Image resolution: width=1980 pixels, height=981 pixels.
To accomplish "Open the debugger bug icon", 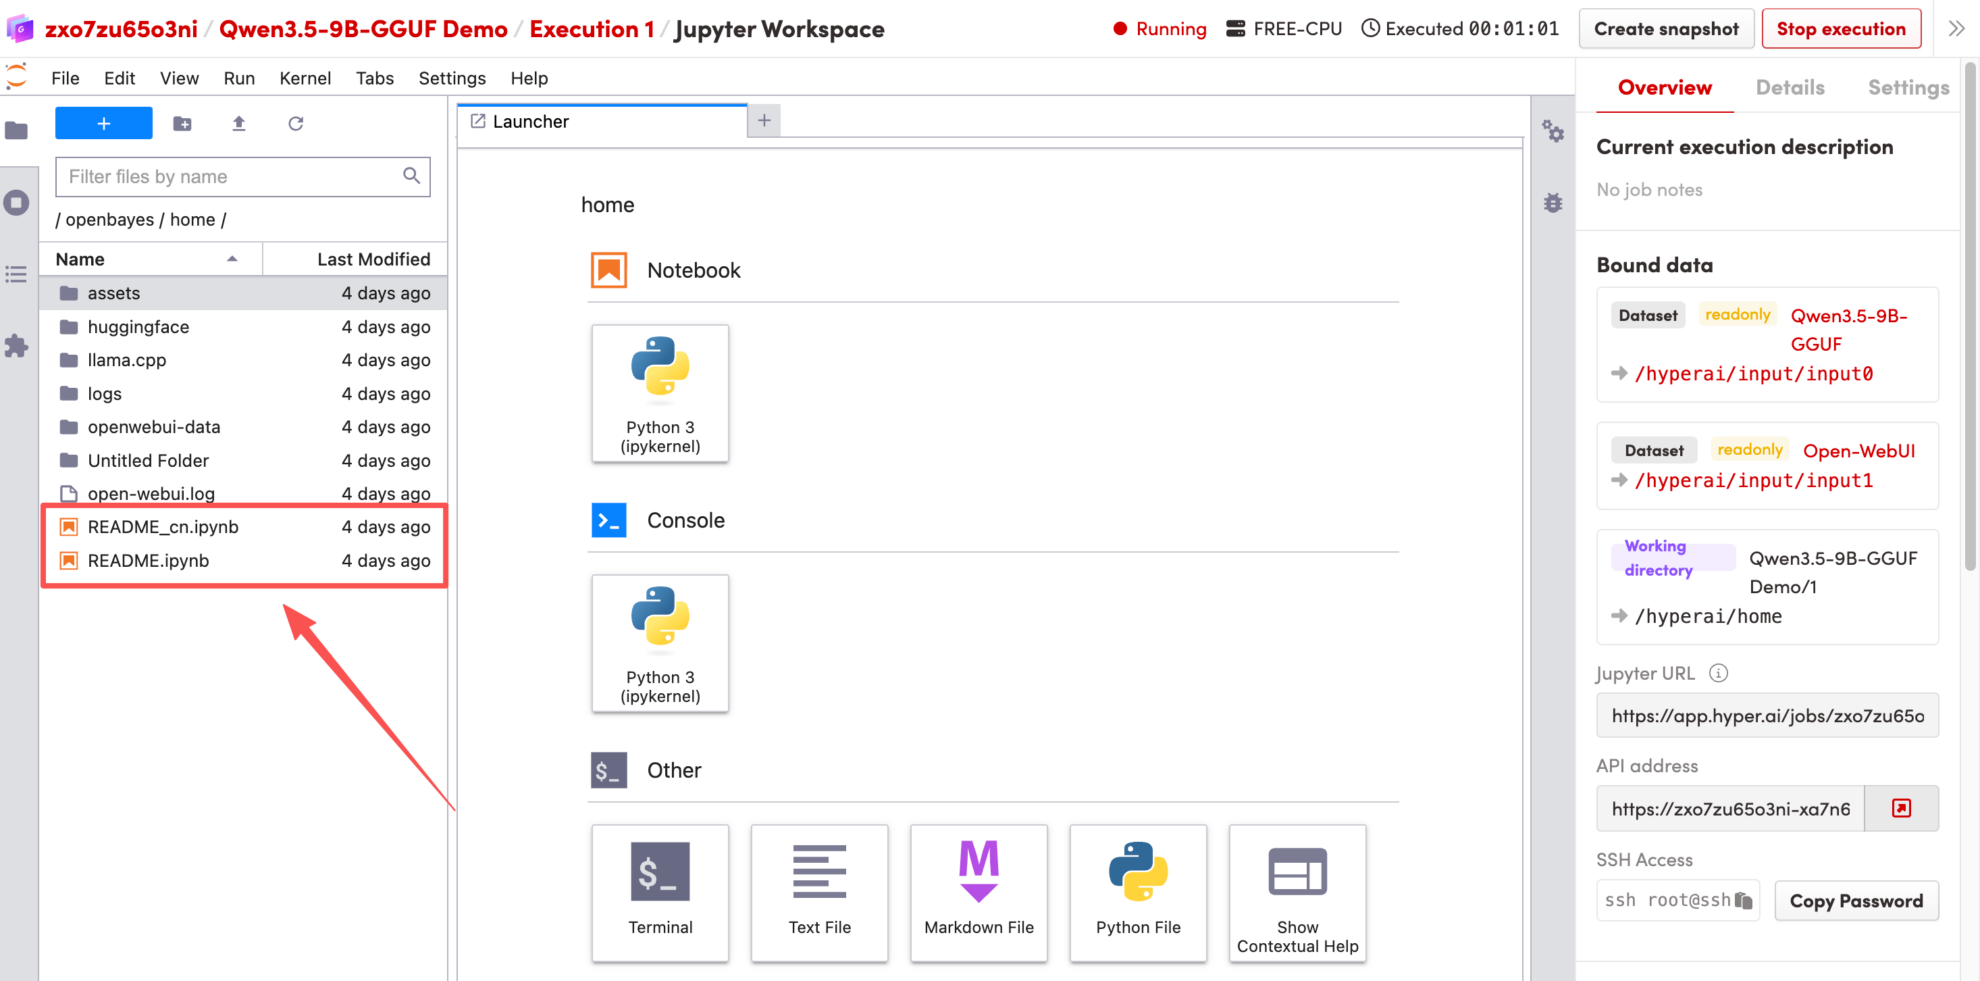I will click(x=1552, y=203).
